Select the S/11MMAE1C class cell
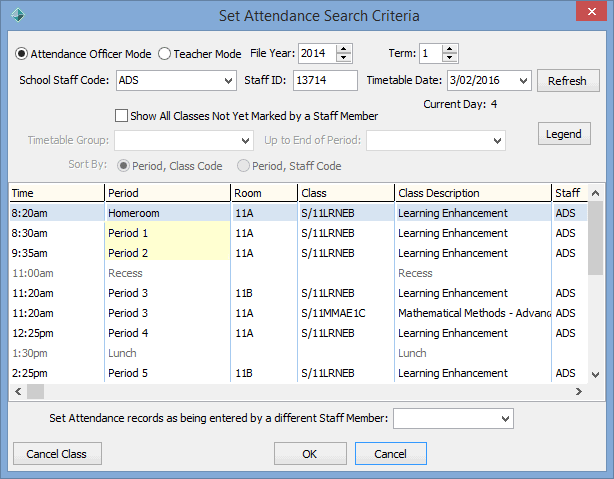Viewport: 614px width, 479px height. pos(346,313)
